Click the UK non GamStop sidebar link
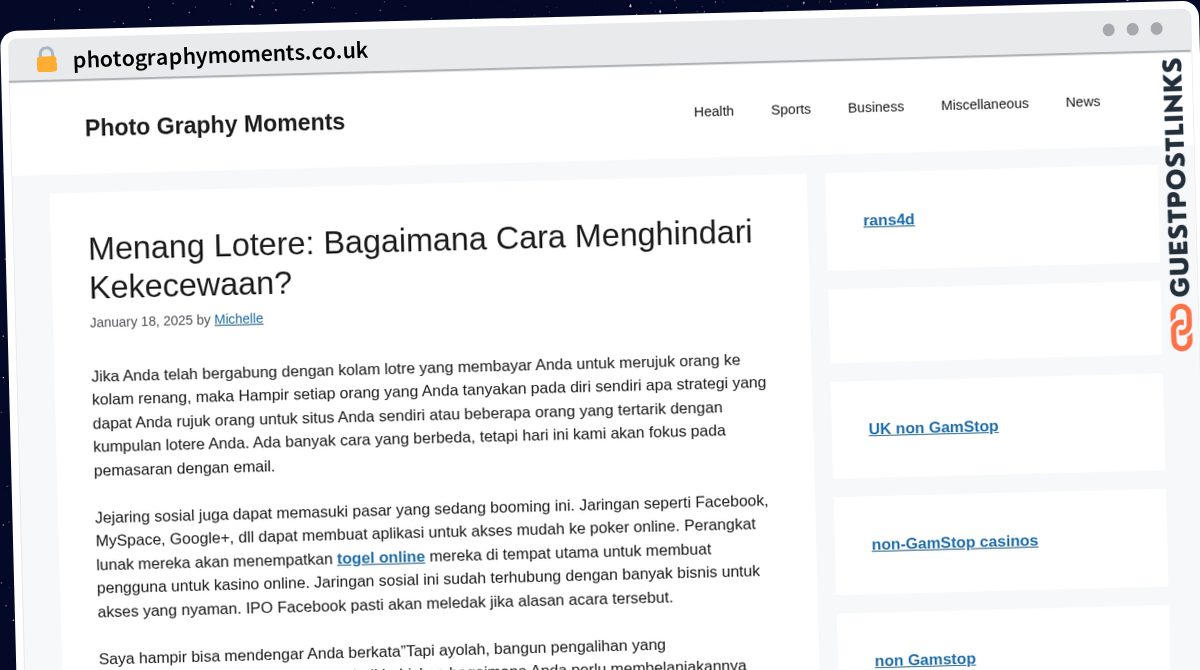The width and height of the screenshot is (1200, 670). [x=933, y=428]
